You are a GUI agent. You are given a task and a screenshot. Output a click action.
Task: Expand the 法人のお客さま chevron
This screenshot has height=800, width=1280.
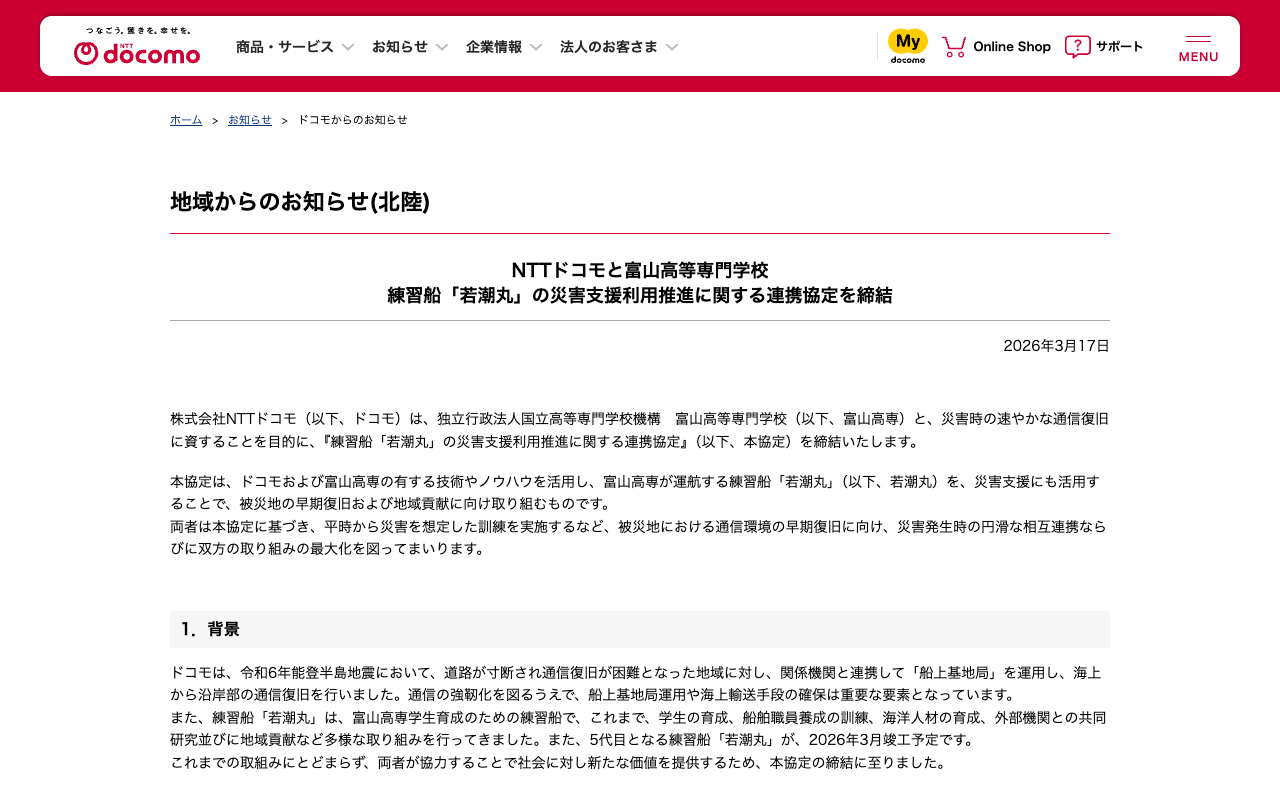pos(672,47)
